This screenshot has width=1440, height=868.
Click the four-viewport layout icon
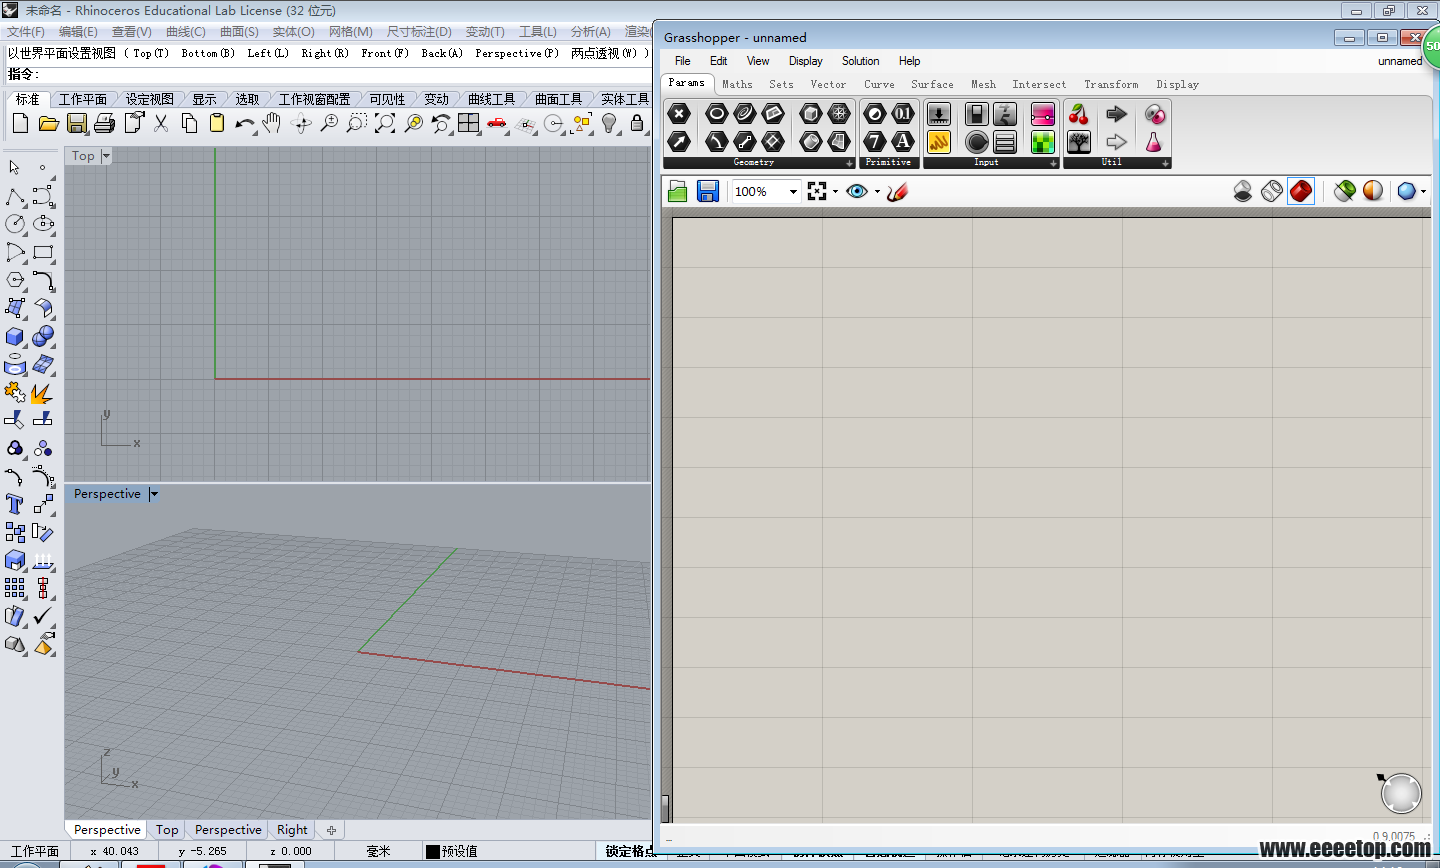tap(469, 123)
